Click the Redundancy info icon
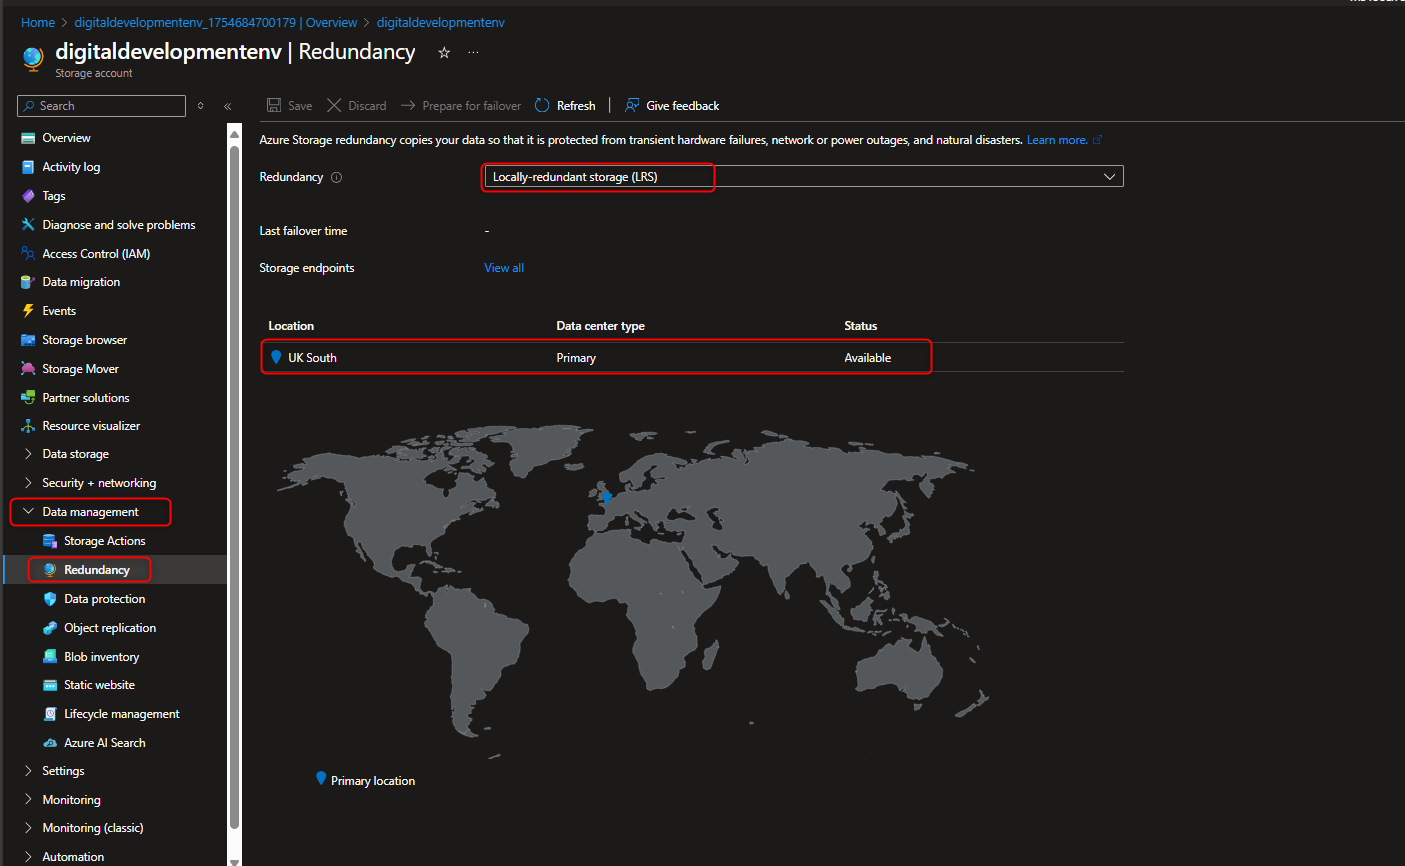This screenshot has width=1405, height=866. pos(336,178)
